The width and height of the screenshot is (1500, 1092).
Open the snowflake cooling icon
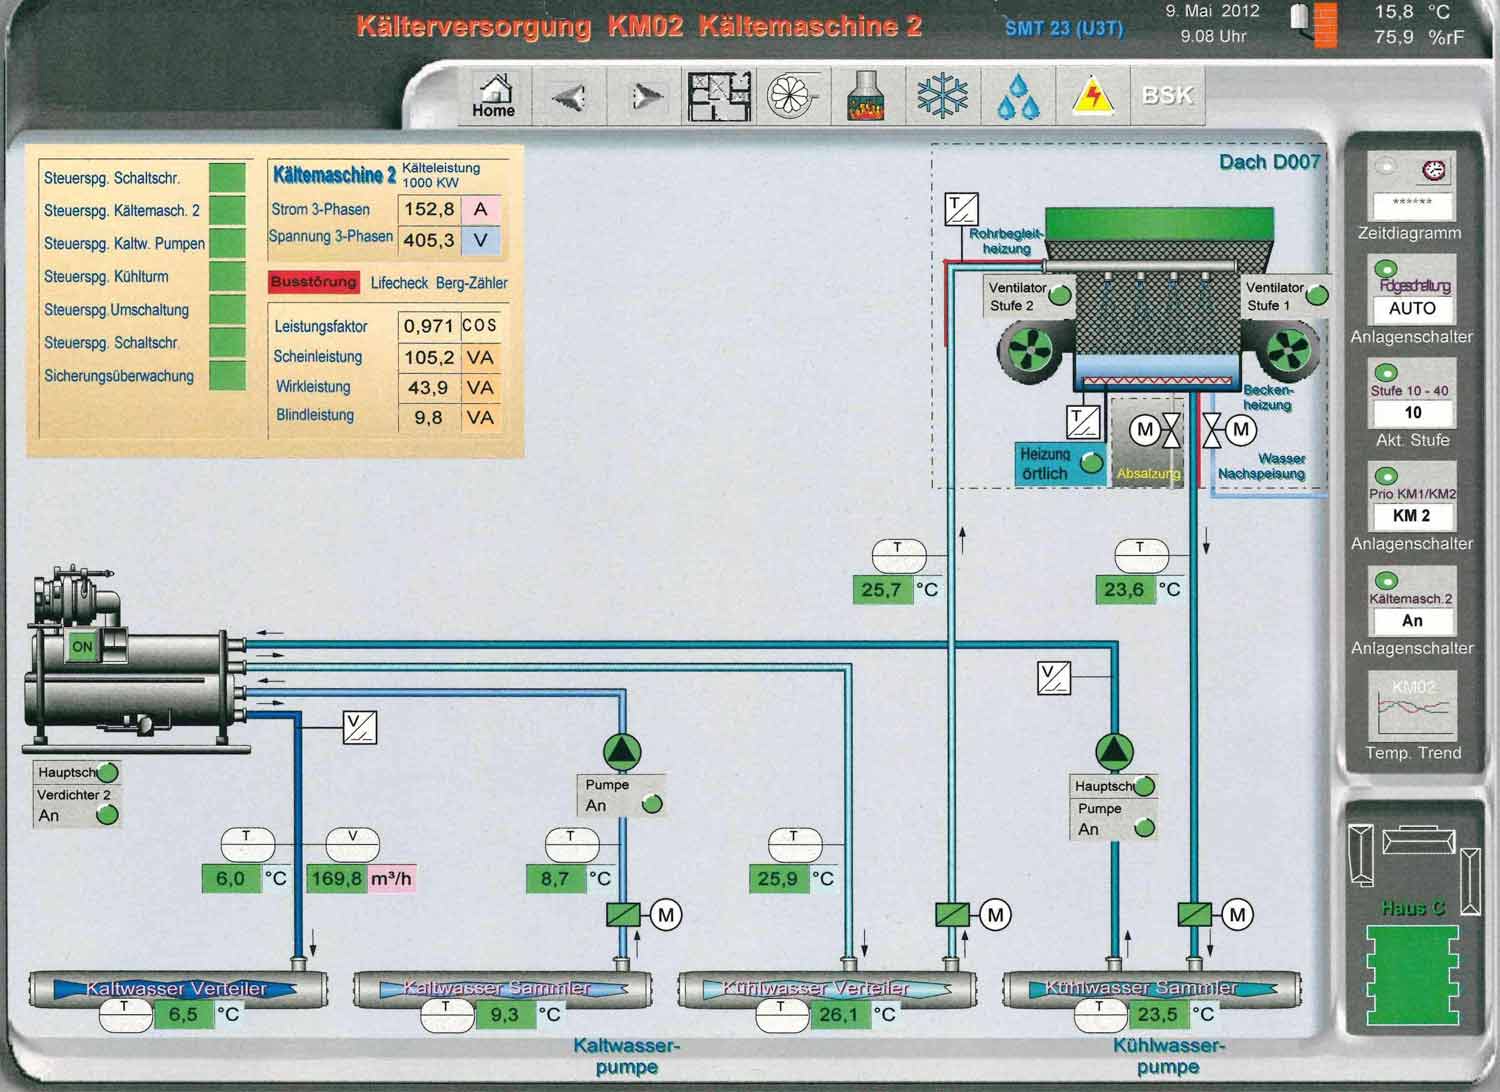(942, 97)
